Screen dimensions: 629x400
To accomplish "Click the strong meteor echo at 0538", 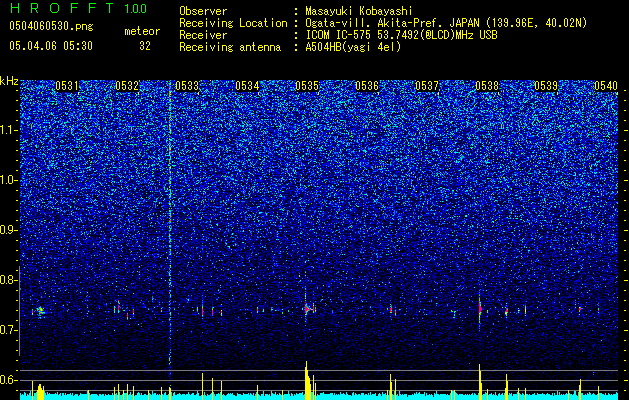I will pyautogui.click(x=480, y=309).
